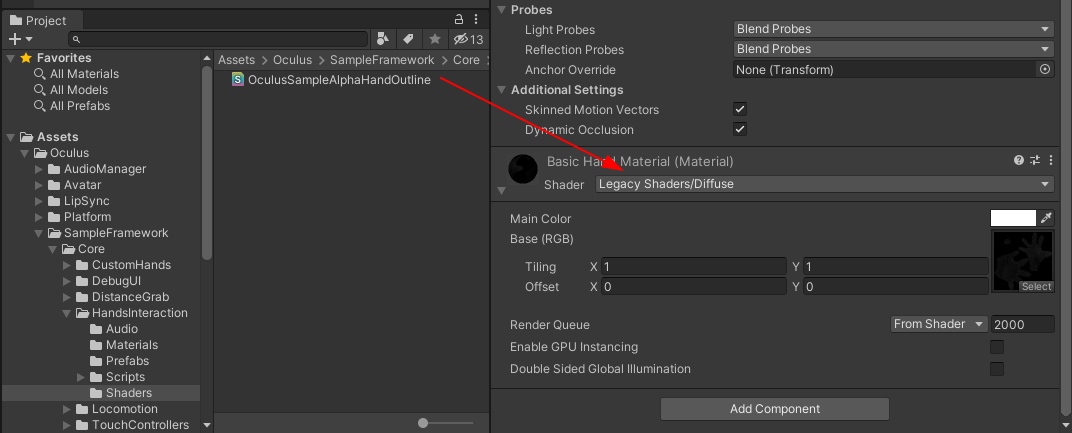The height and width of the screenshot is (433, 1072).
Task: Click the Anchor Override object picker icon
Action: coord(1045,70)
